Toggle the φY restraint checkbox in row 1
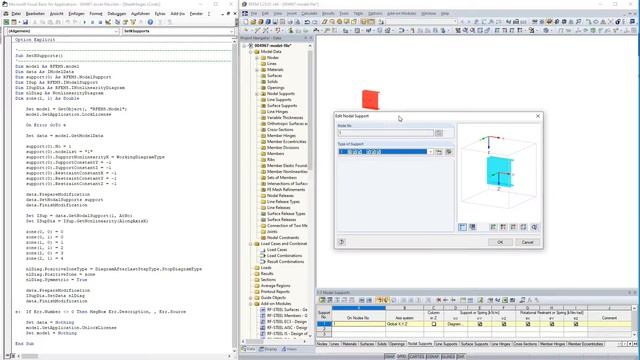640x360 pixels. 552,324
